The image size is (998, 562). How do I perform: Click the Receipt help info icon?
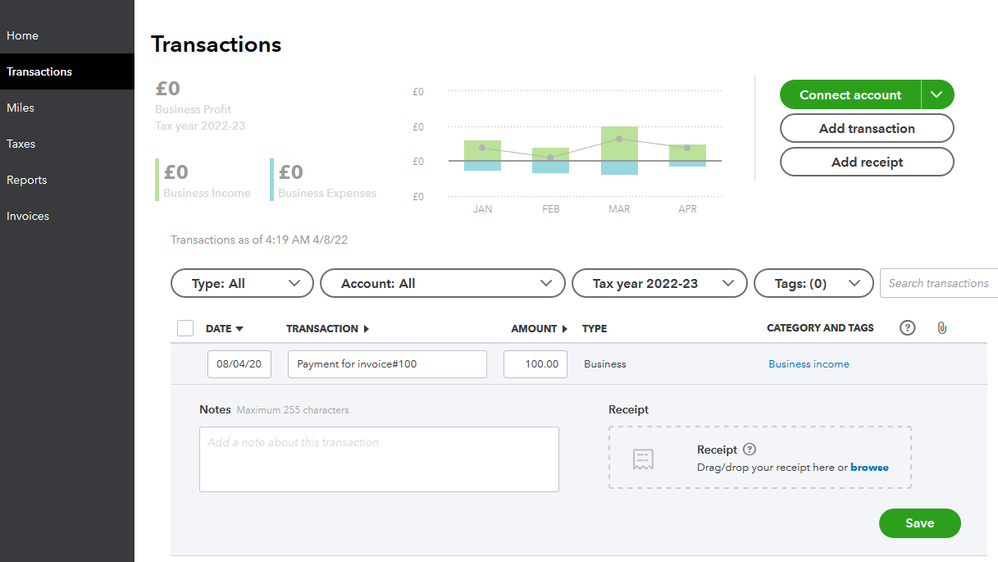click(x=750, y=450)
